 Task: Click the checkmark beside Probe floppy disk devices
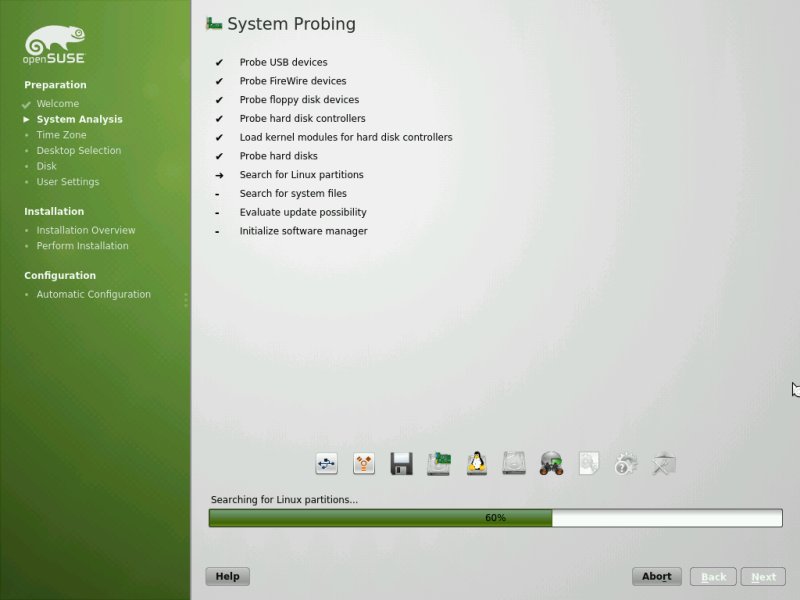pos(219,100)
